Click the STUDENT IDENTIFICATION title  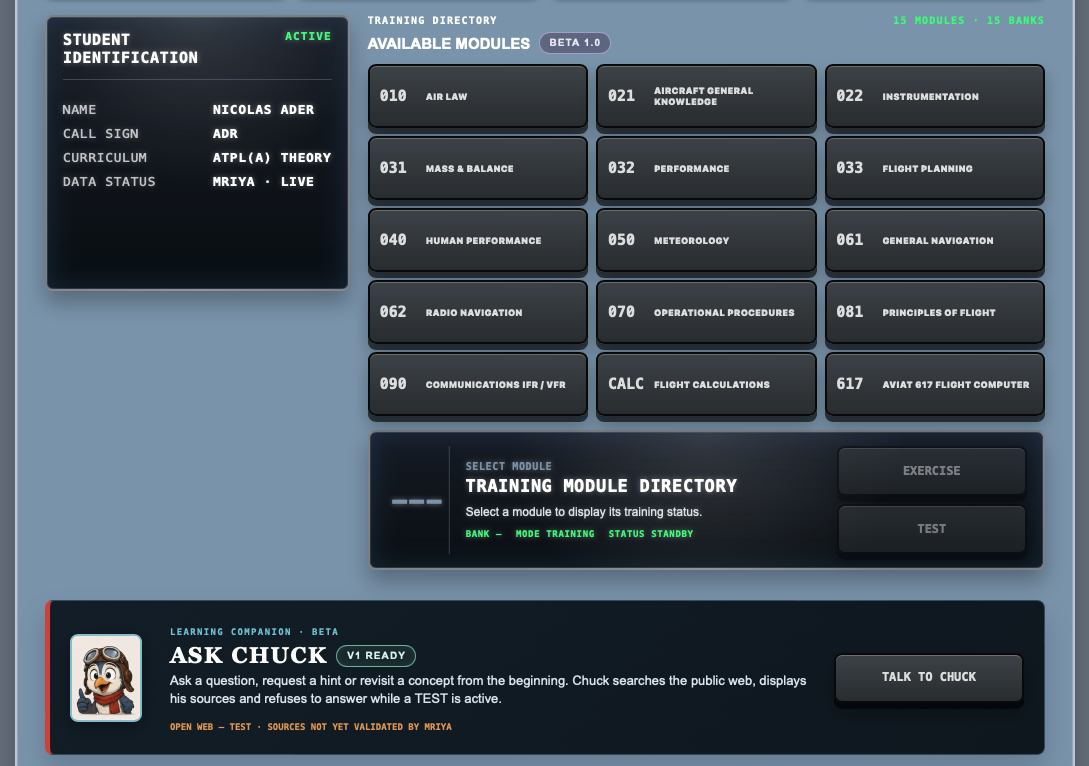pos(131,49)
